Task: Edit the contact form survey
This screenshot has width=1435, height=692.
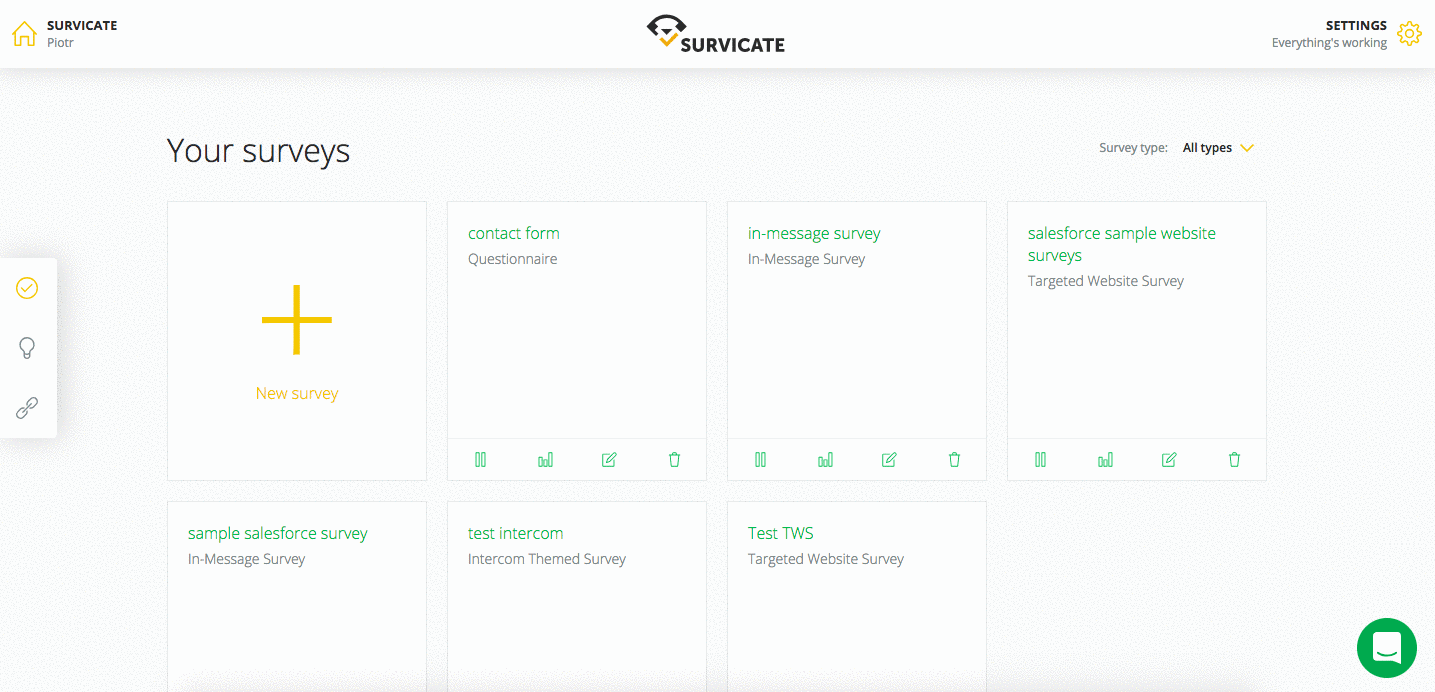Action: [609, 460]
